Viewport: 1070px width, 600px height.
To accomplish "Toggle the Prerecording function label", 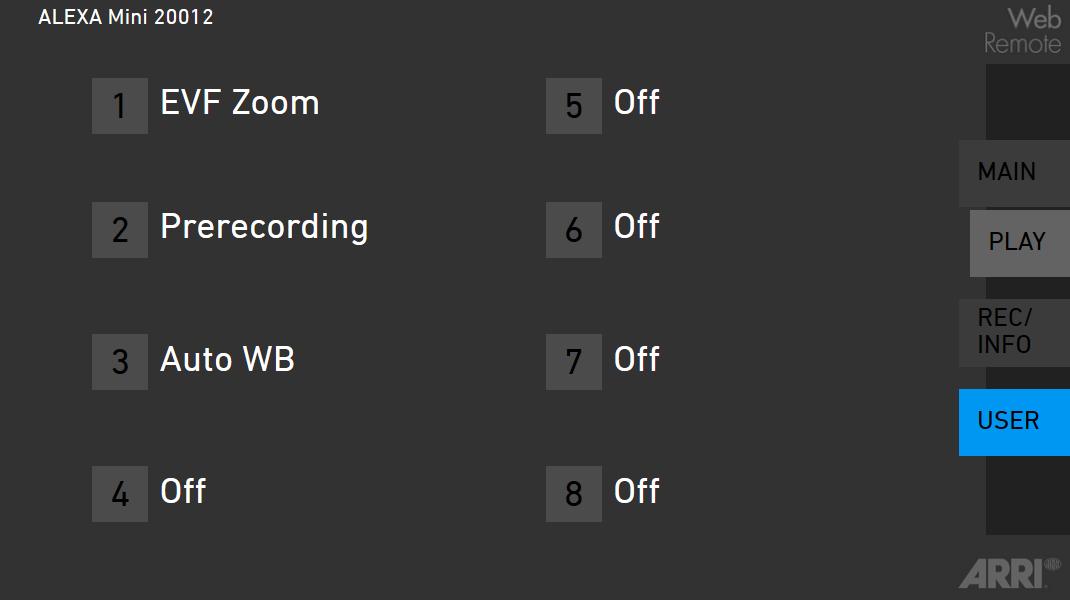I will click(x=264, y=227).
